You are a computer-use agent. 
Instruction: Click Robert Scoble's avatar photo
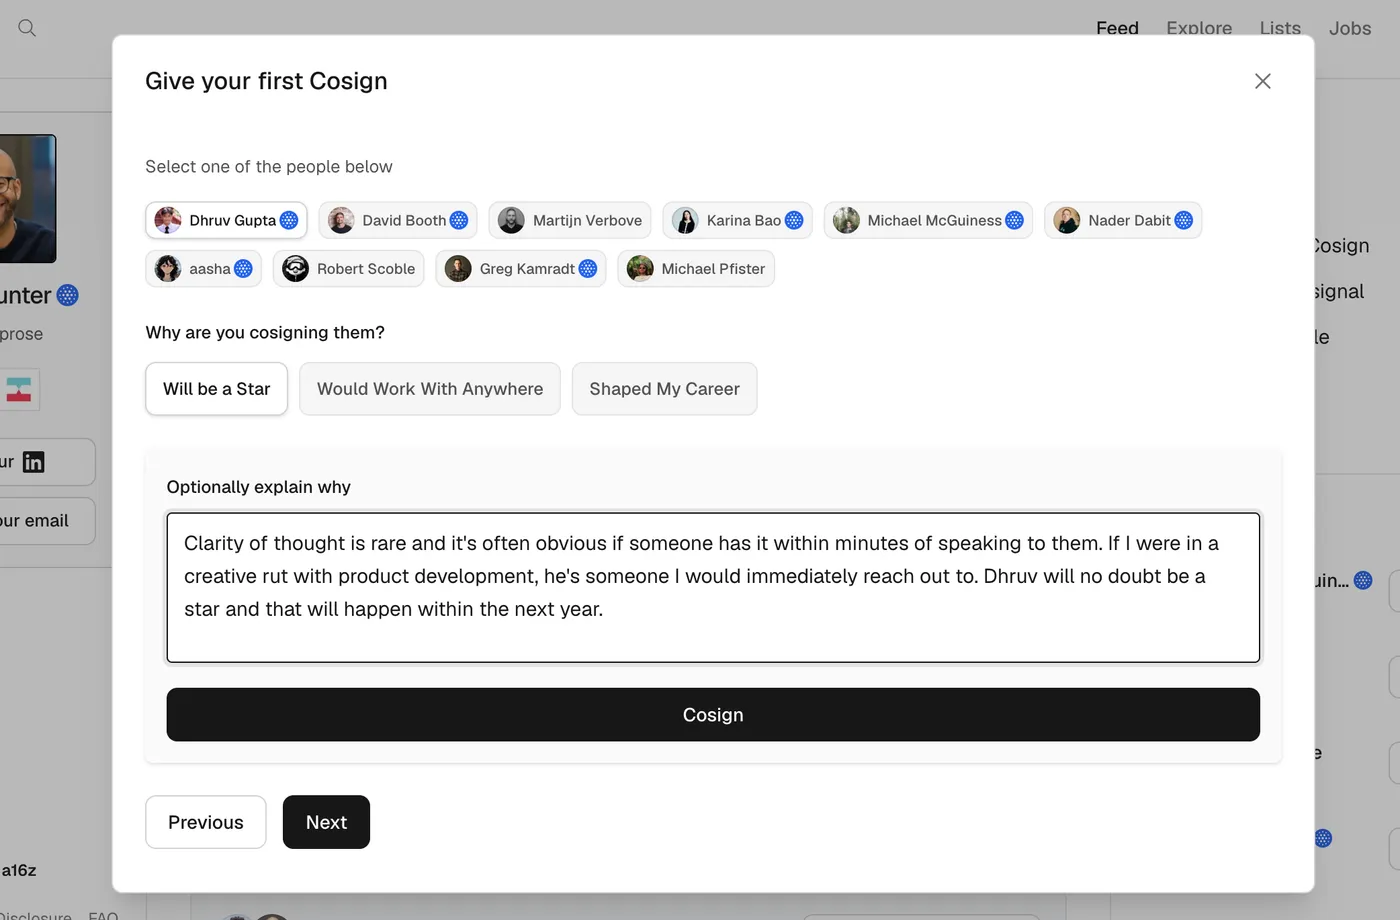(x=295, y=268)
